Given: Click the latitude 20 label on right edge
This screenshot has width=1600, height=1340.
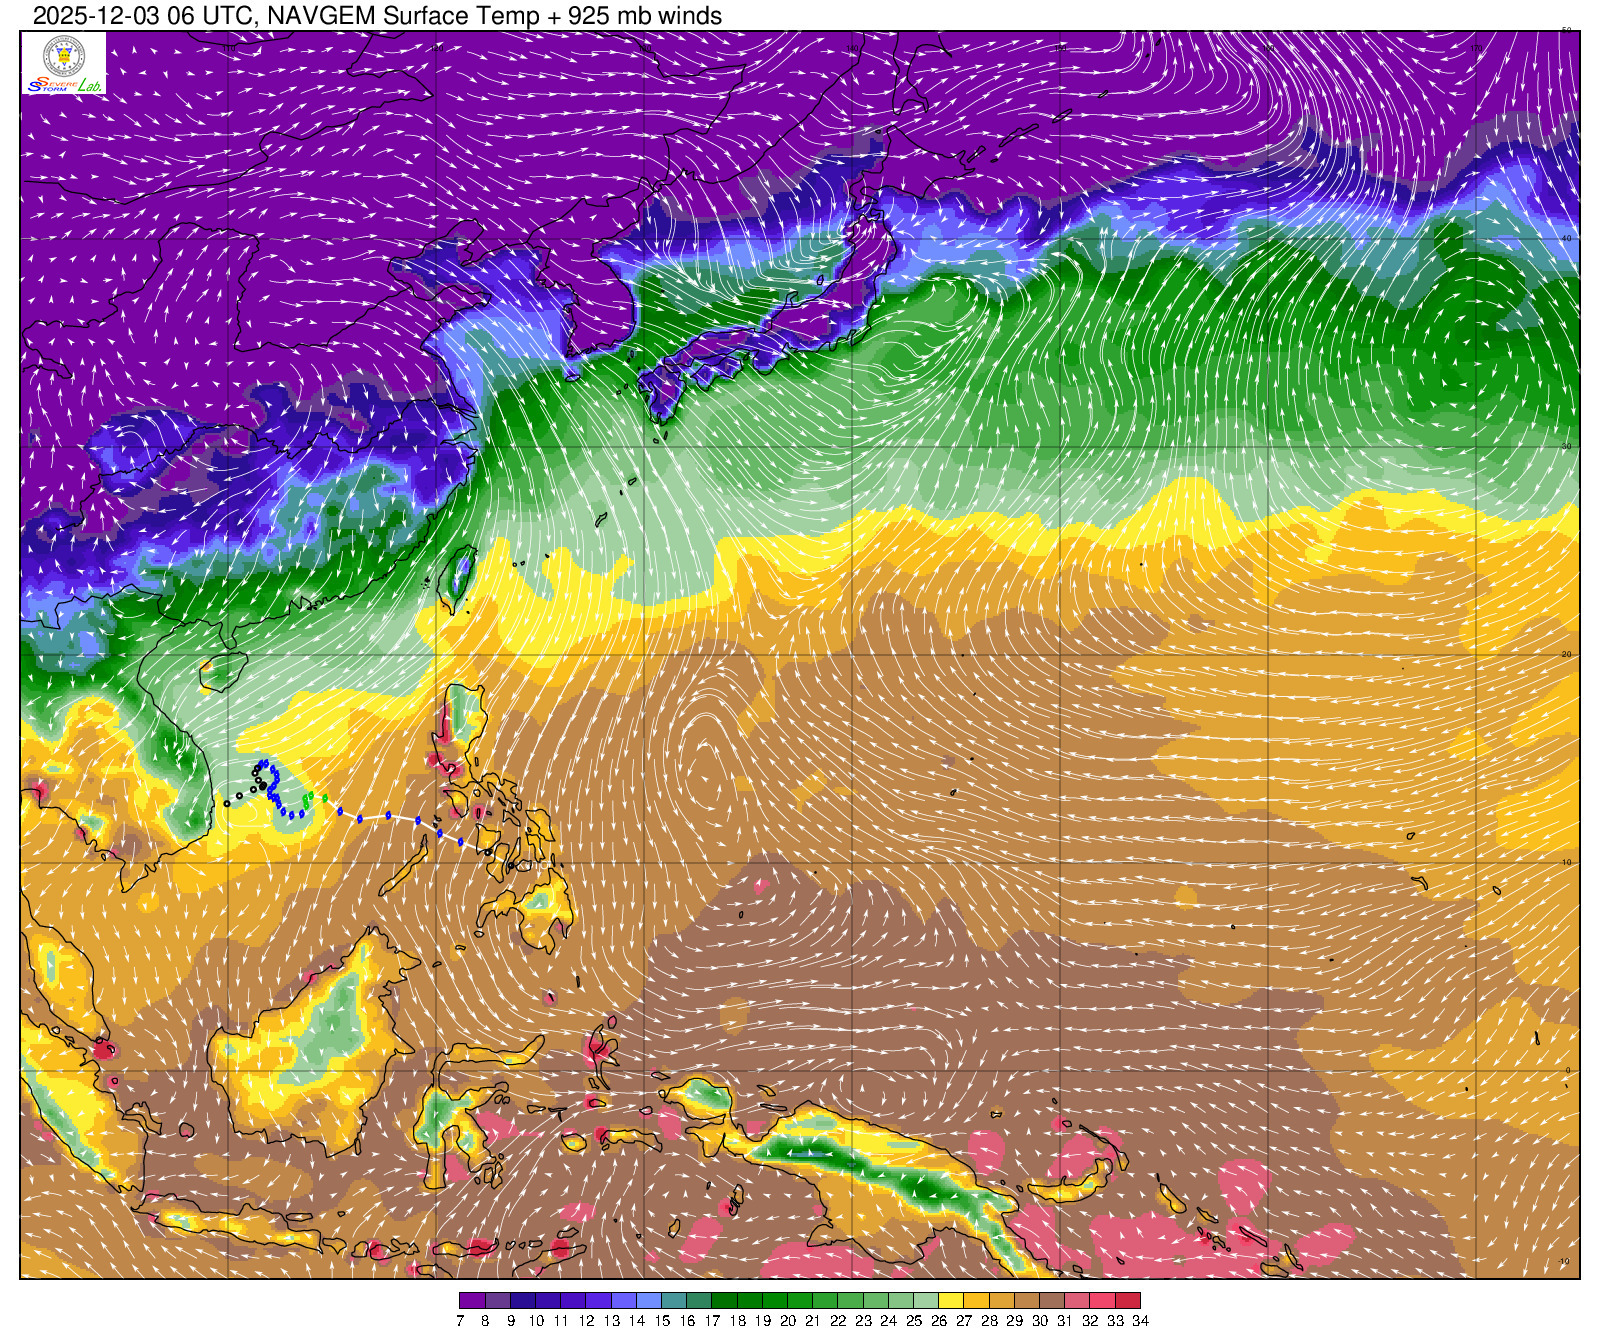Looking at the screenshot, I should point(1566,654).
